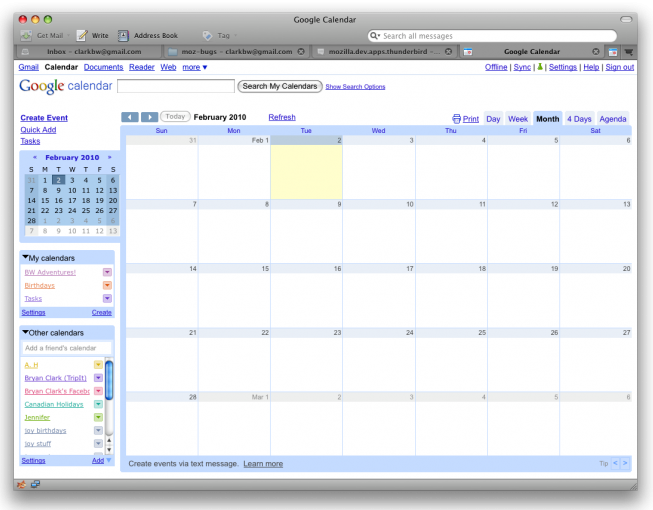Click the Other calendars list scrollbar thumb

[x=109, y=380]
